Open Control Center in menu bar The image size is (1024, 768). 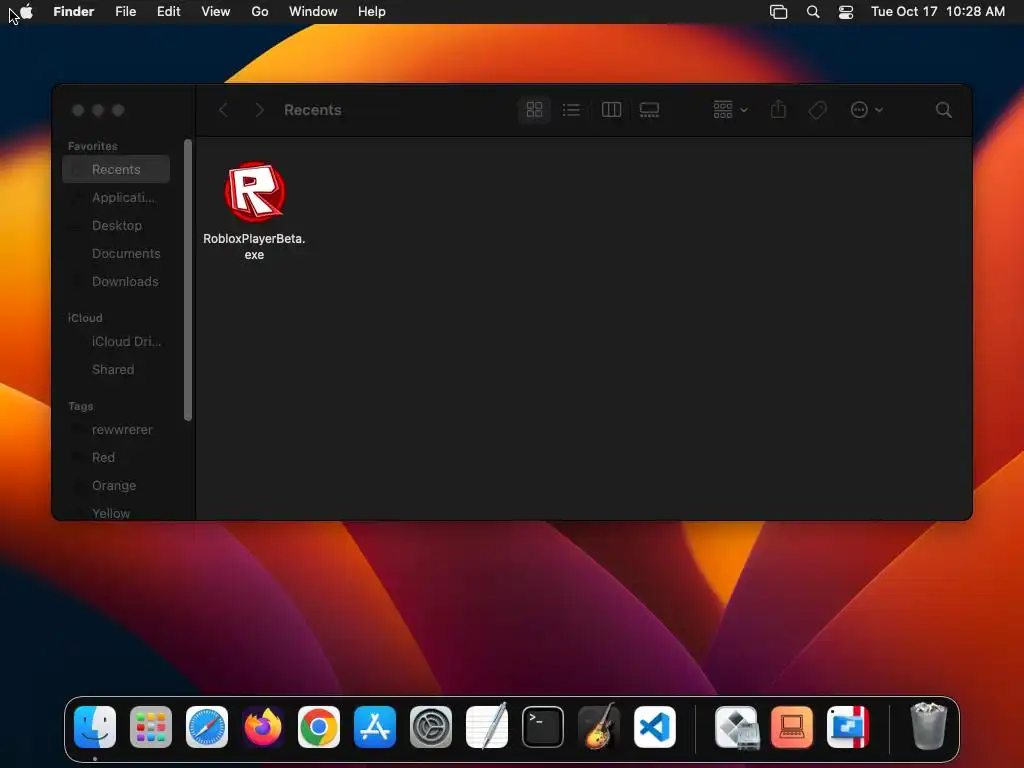click(846, 12)
